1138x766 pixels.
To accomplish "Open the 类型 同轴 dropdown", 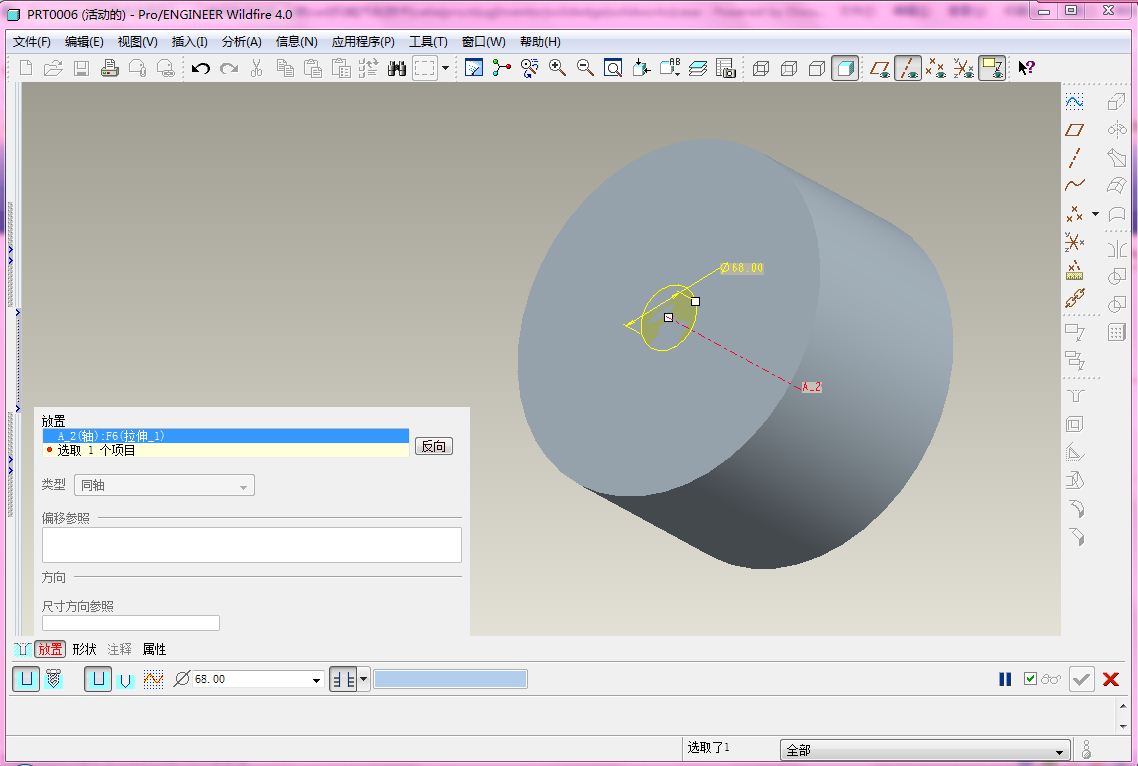I will pyautogui.click(x=165, y=485).
